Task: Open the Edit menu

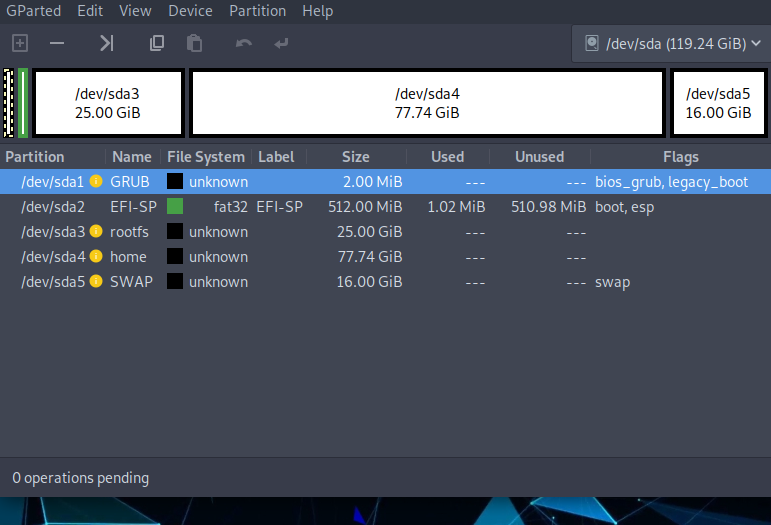Action: click(x=90, y=11)
